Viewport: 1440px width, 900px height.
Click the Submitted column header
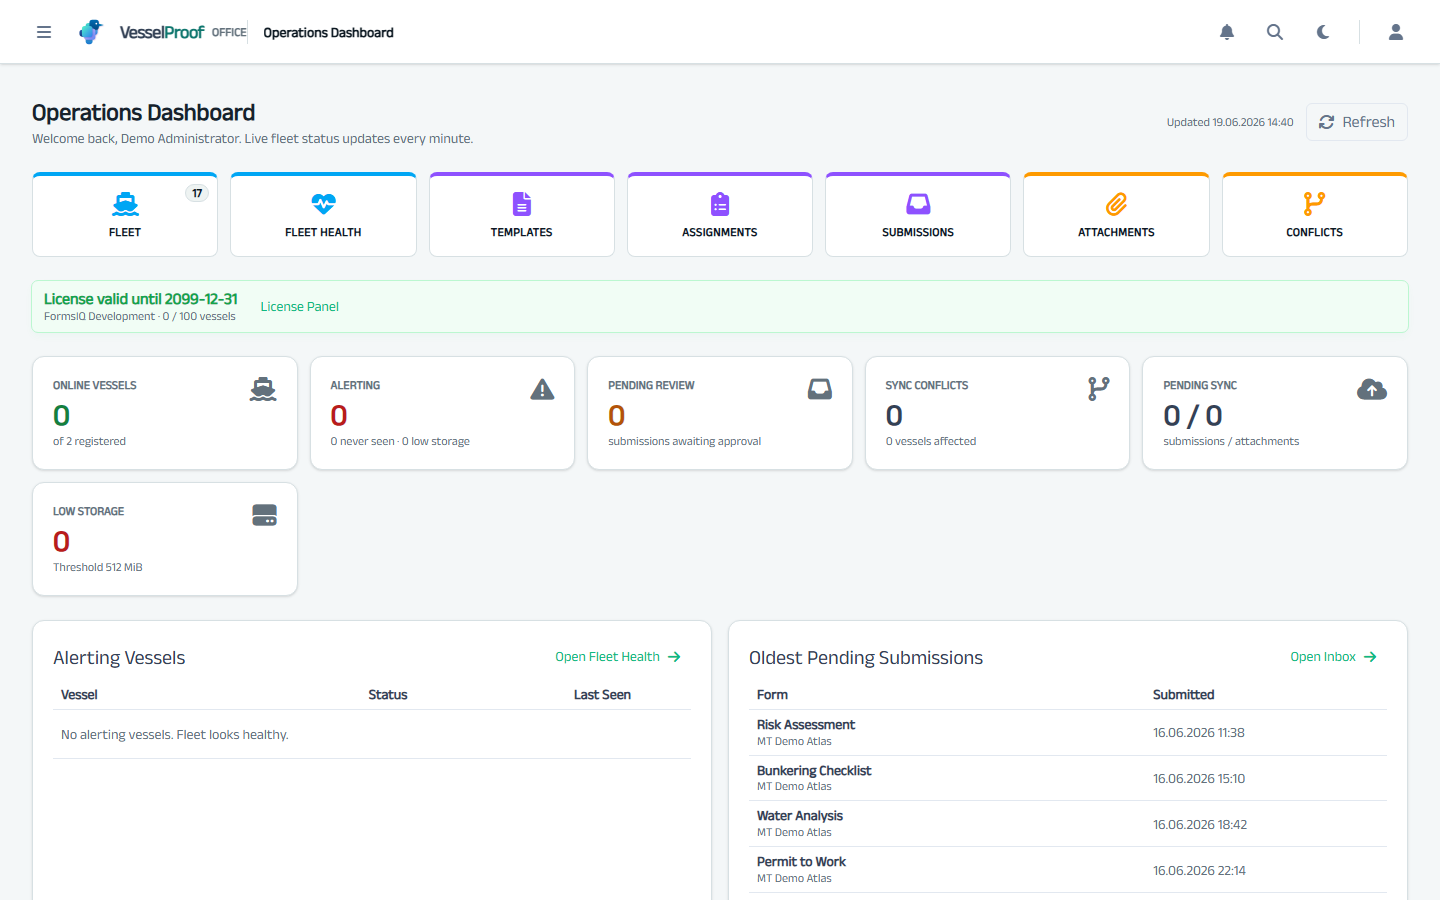tap(1183, 695)
